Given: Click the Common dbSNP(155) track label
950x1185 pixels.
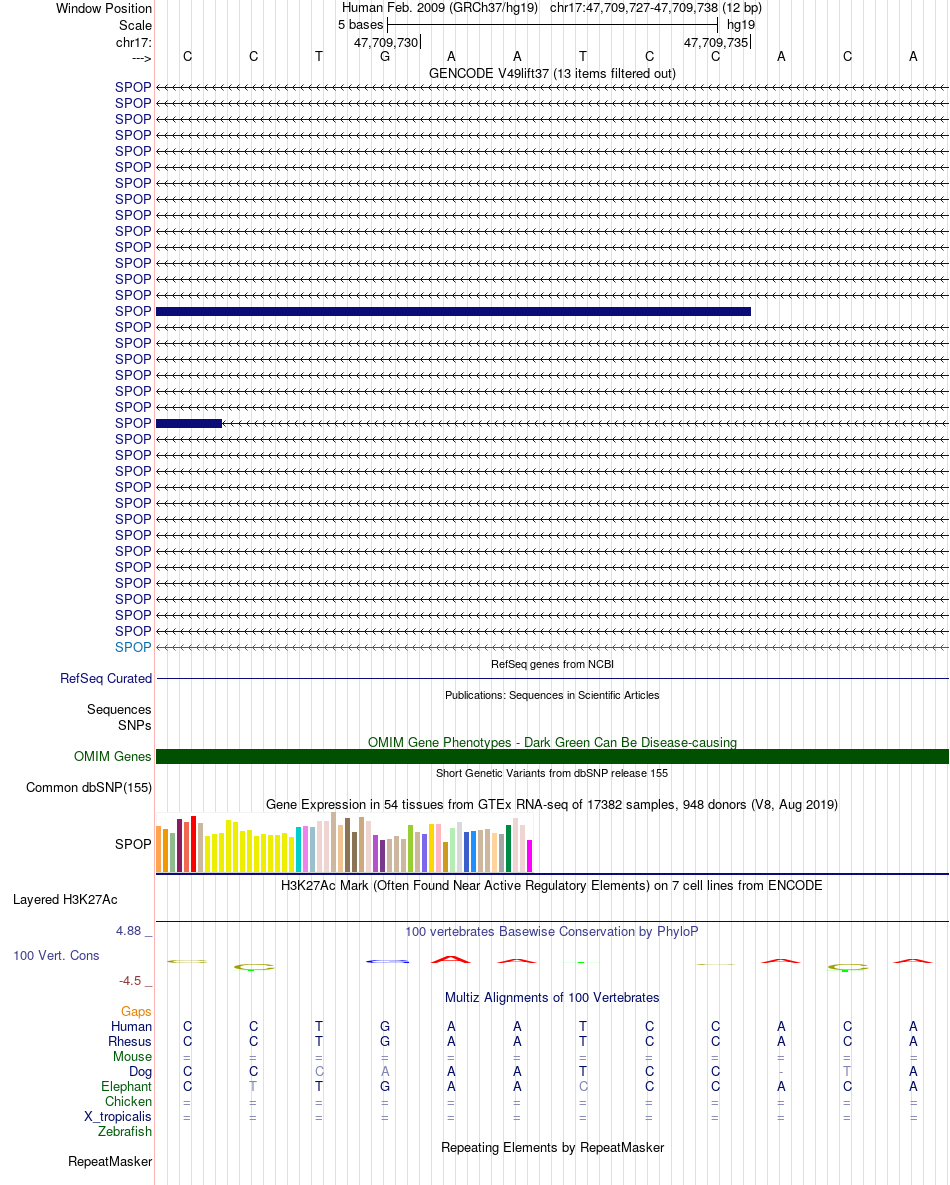Looking at the screenshot, I should (88, 787).
